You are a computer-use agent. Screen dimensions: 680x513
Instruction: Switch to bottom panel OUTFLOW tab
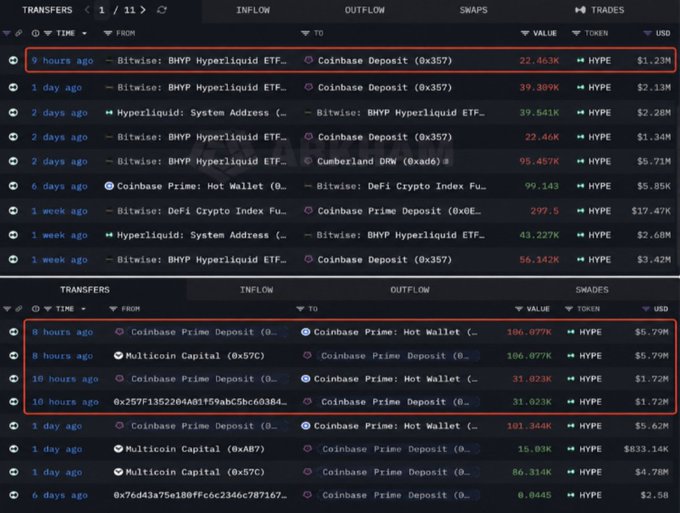point(409,290)
